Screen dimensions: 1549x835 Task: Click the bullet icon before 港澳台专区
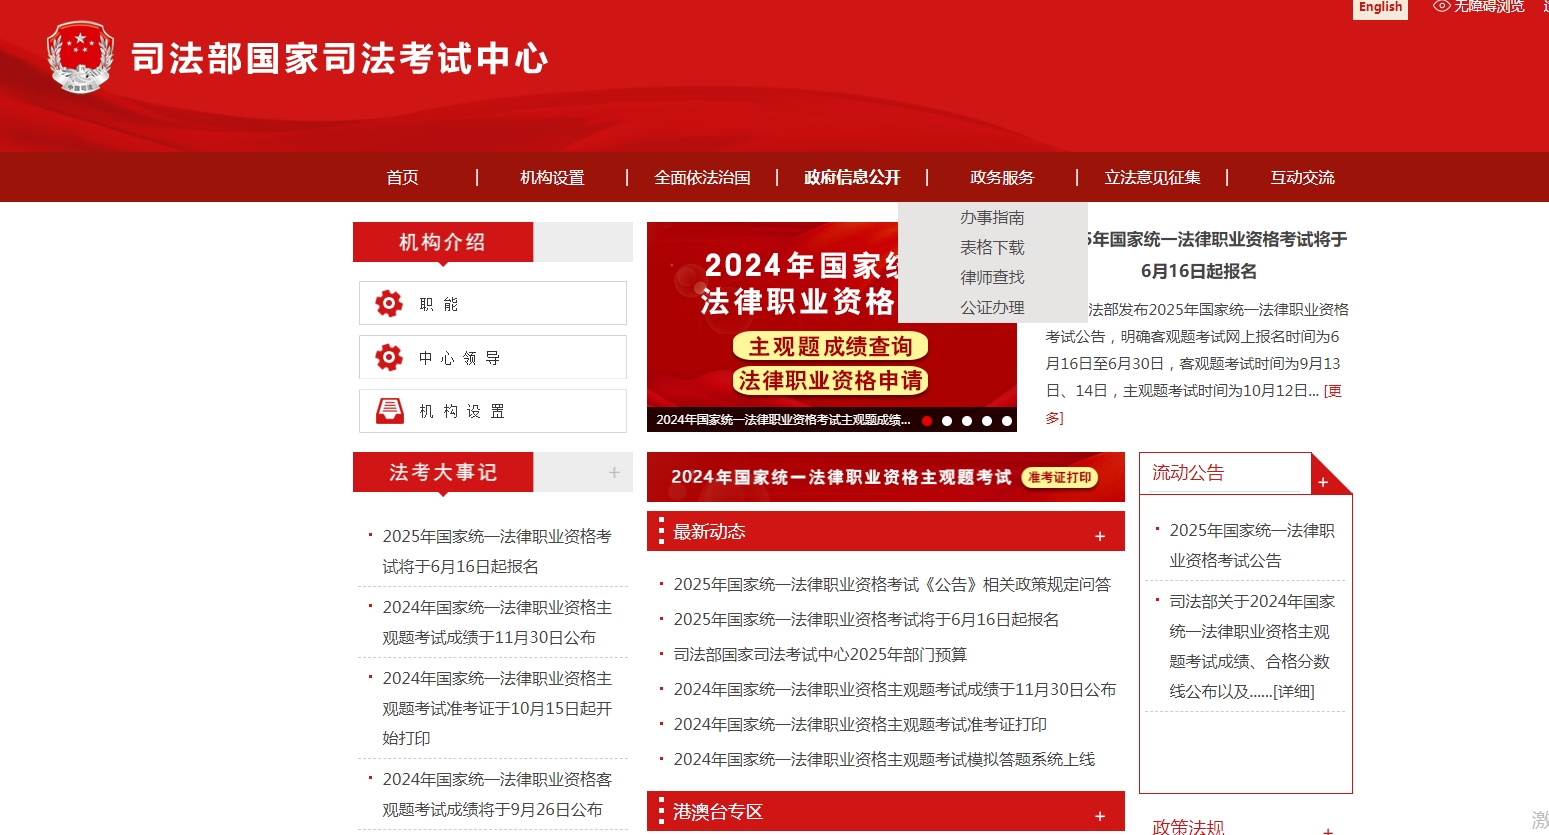pyautogui.click(x=659, y=811)
